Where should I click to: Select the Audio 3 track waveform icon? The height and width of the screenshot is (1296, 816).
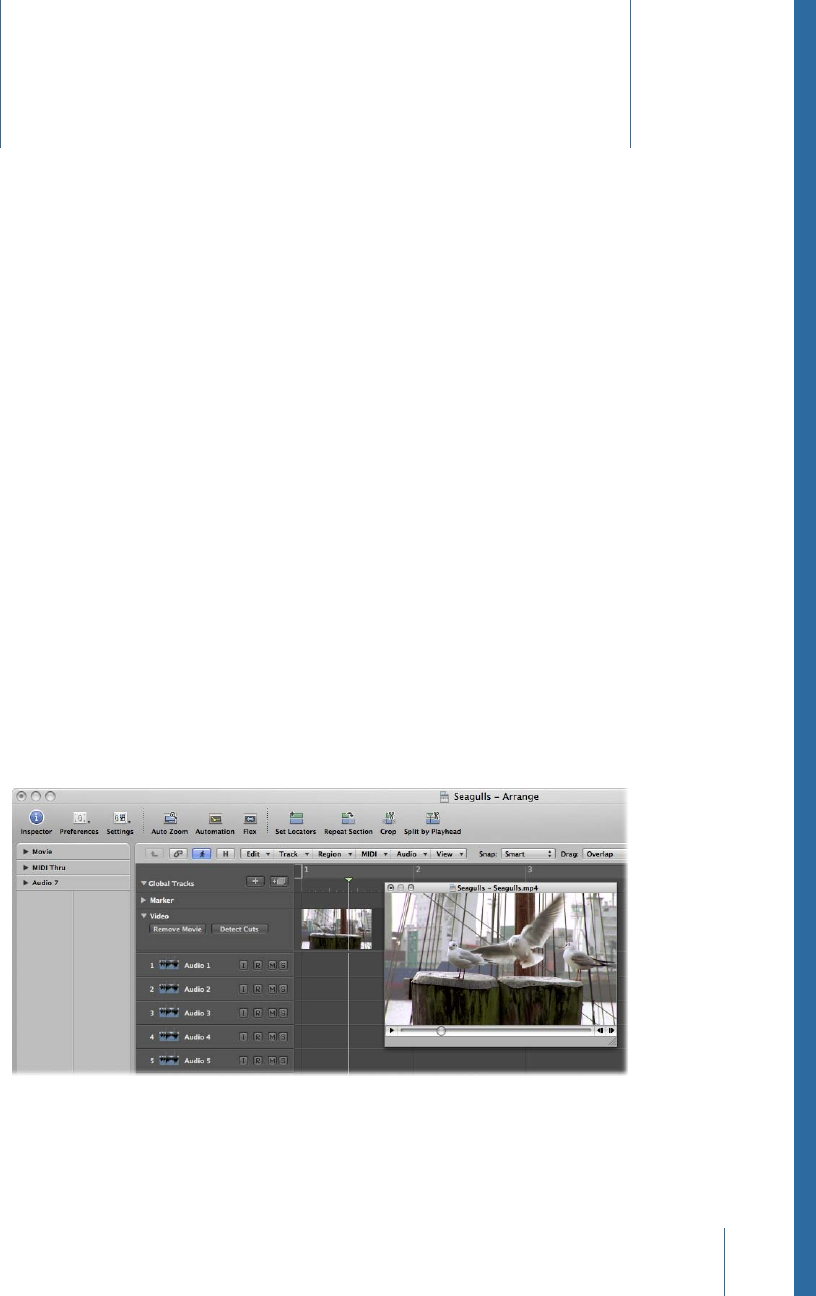click(x=168, y=1013)
